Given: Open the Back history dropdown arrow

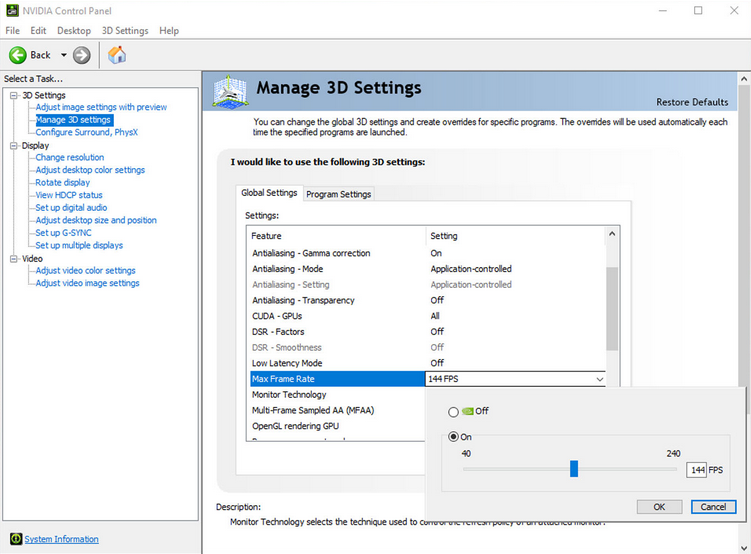Looking at the screenshot, I should pos(63,55).
